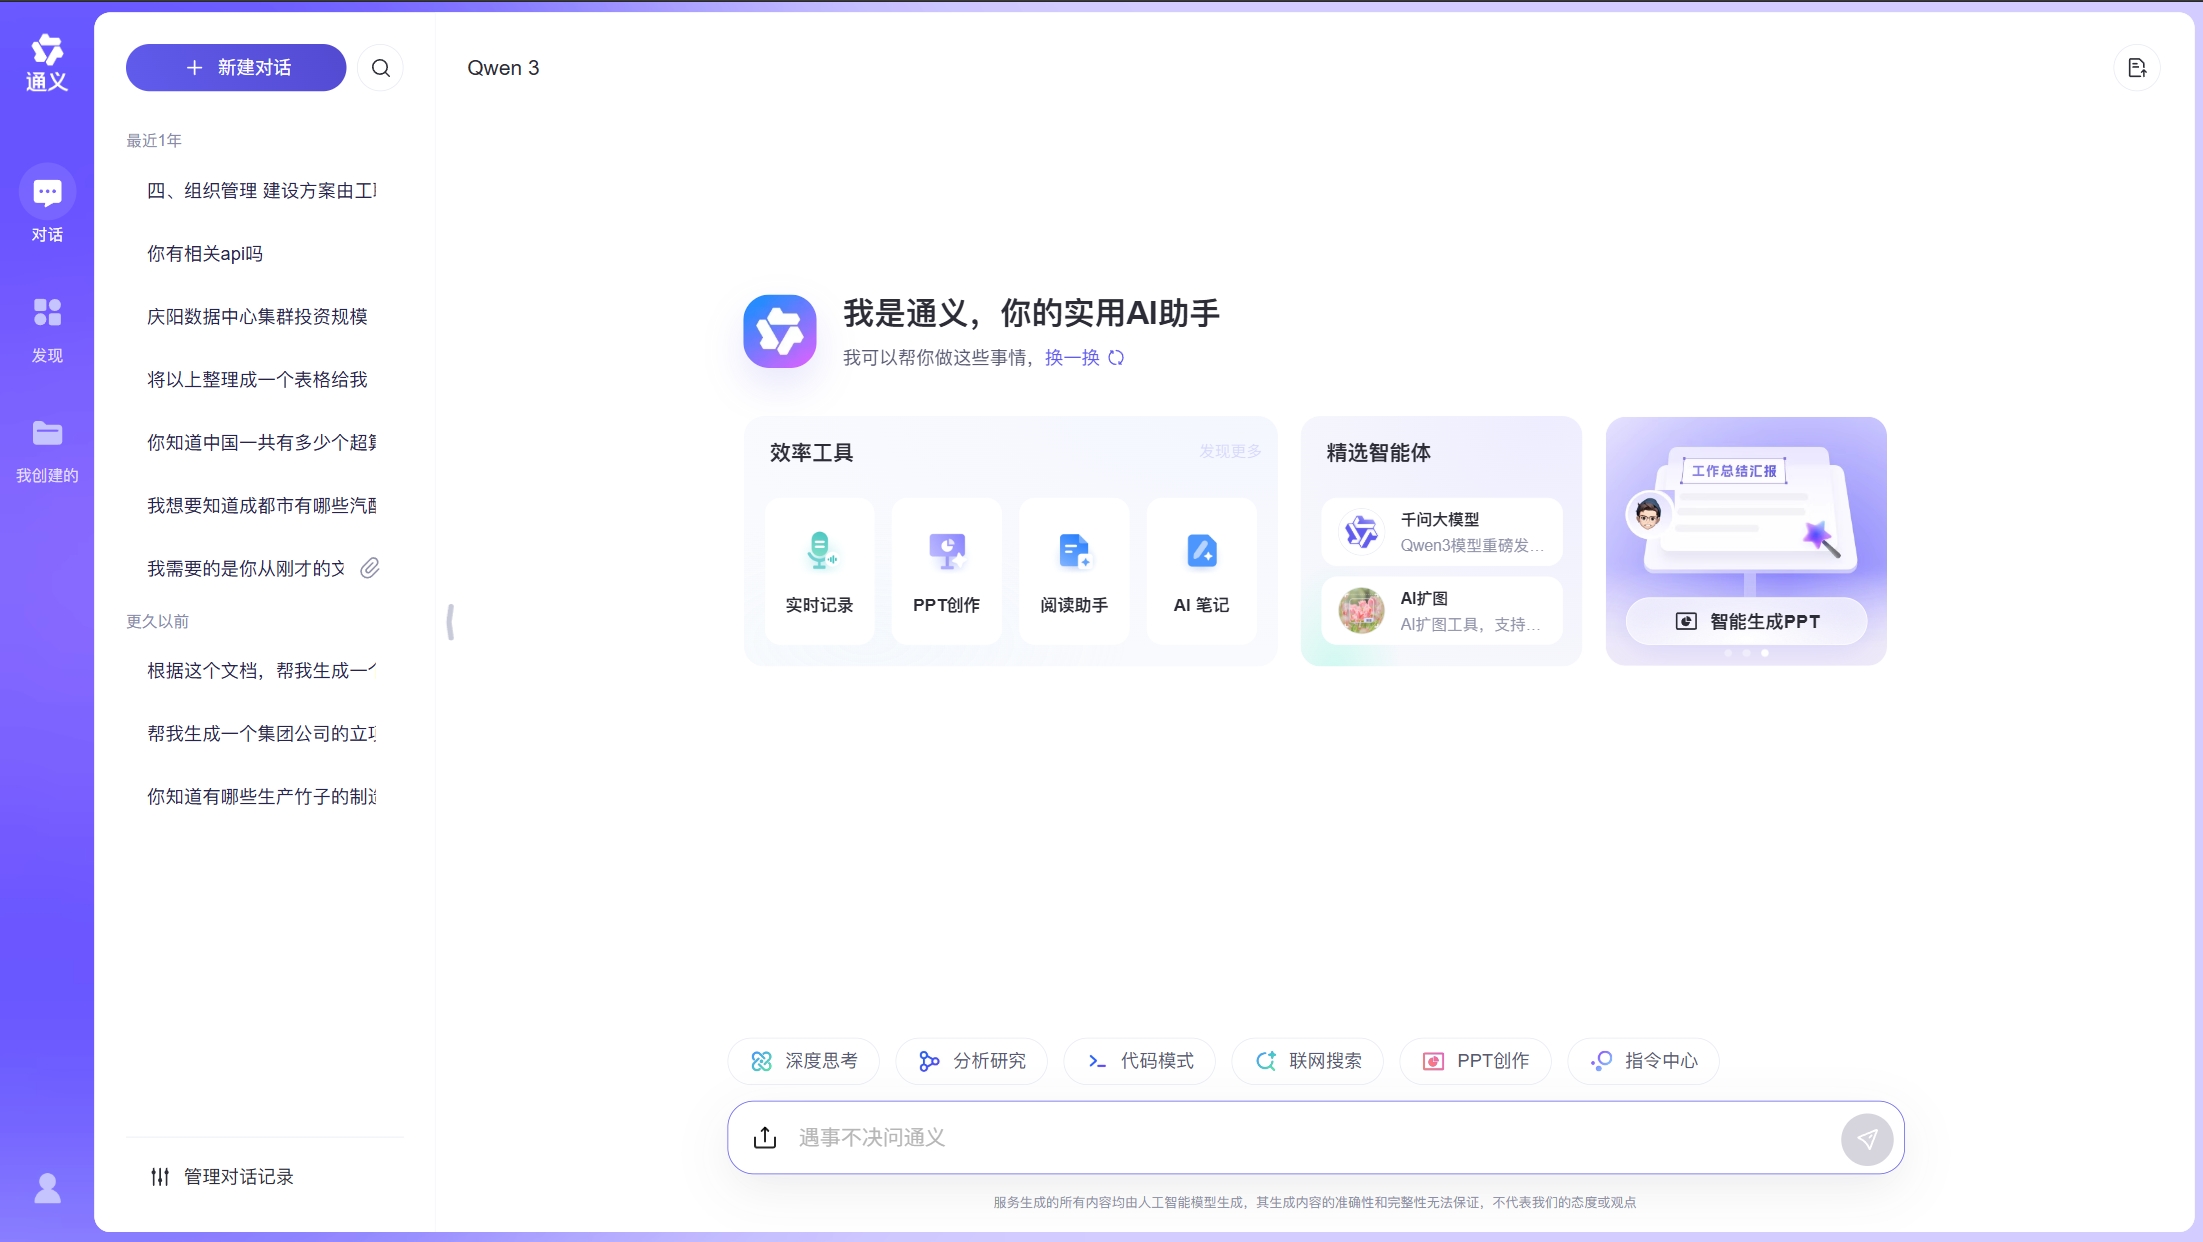
Task: Search conversation history with magnifier icon
Action: click(381, 68)
